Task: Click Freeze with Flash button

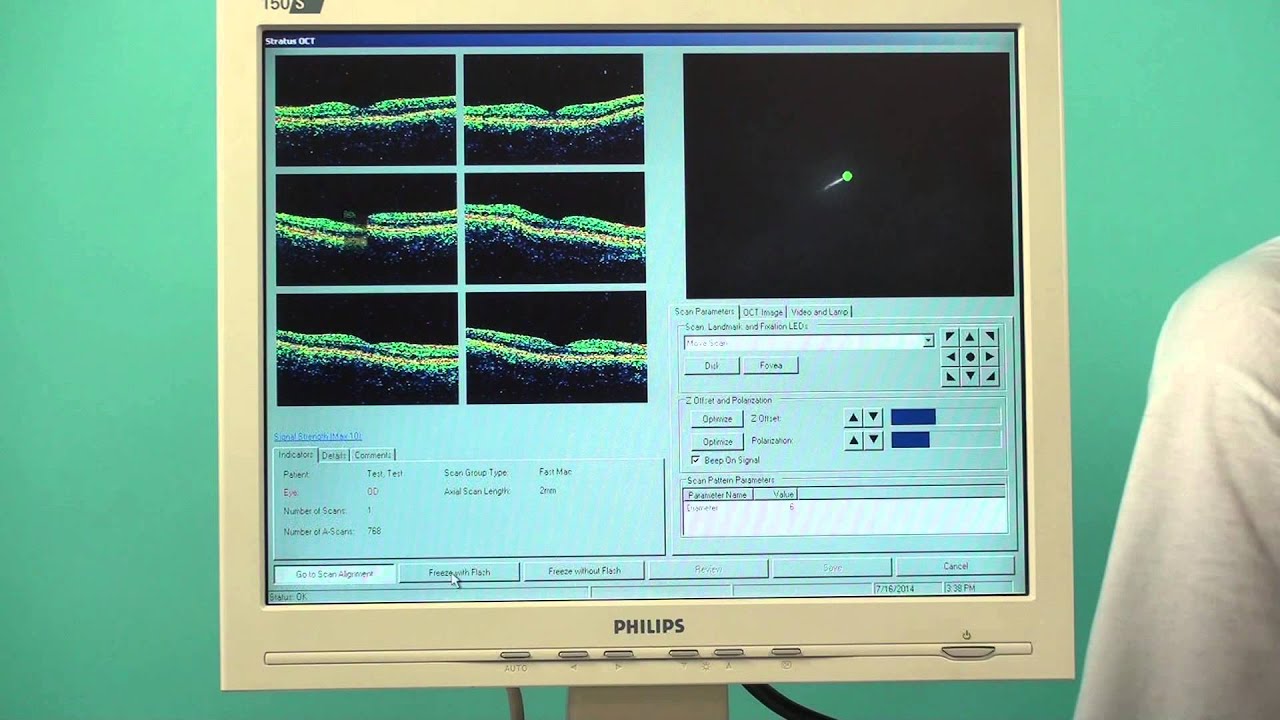Action: (459, 572)
